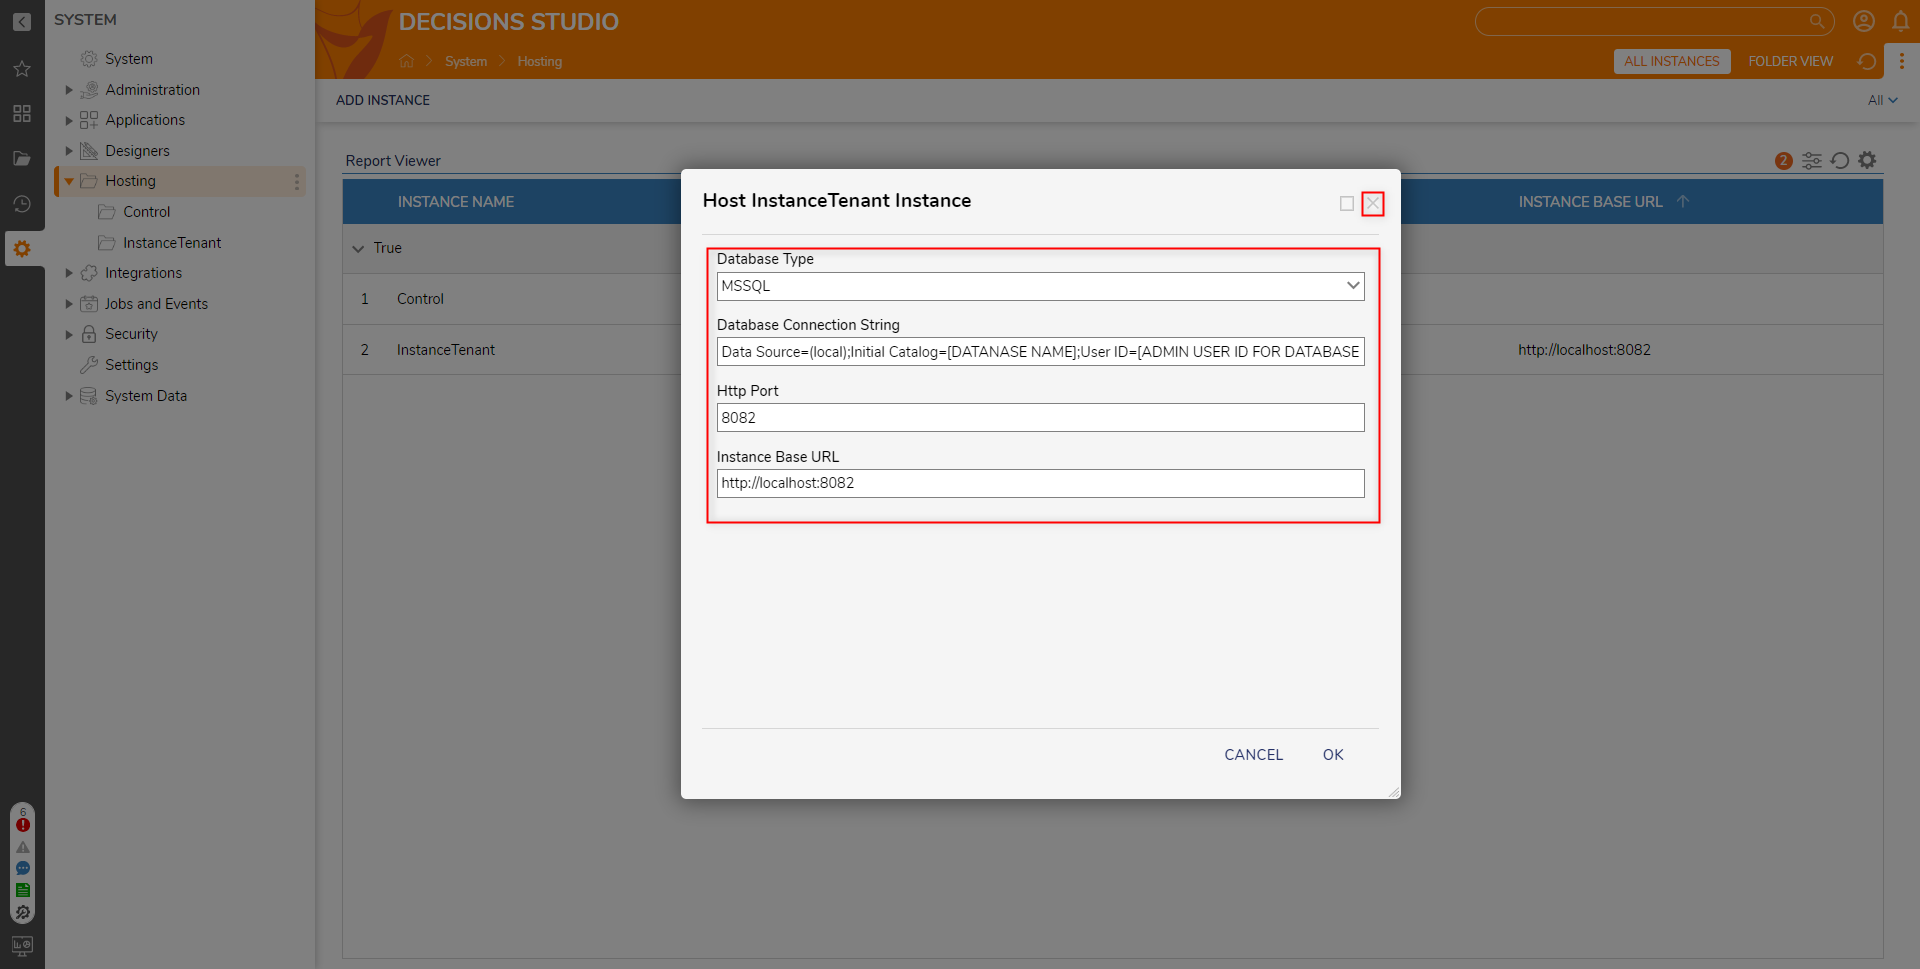Screen dimensions: 1920x969
Task: Collapse the True group in the report
Action: 358,249
